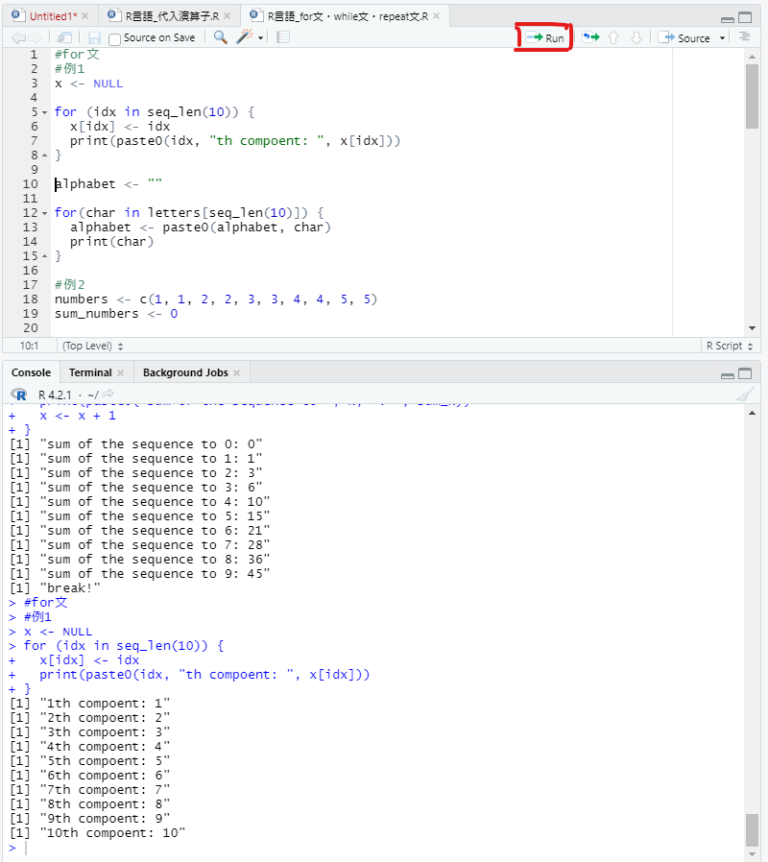Click the Run button

click(x=545, y=38)
